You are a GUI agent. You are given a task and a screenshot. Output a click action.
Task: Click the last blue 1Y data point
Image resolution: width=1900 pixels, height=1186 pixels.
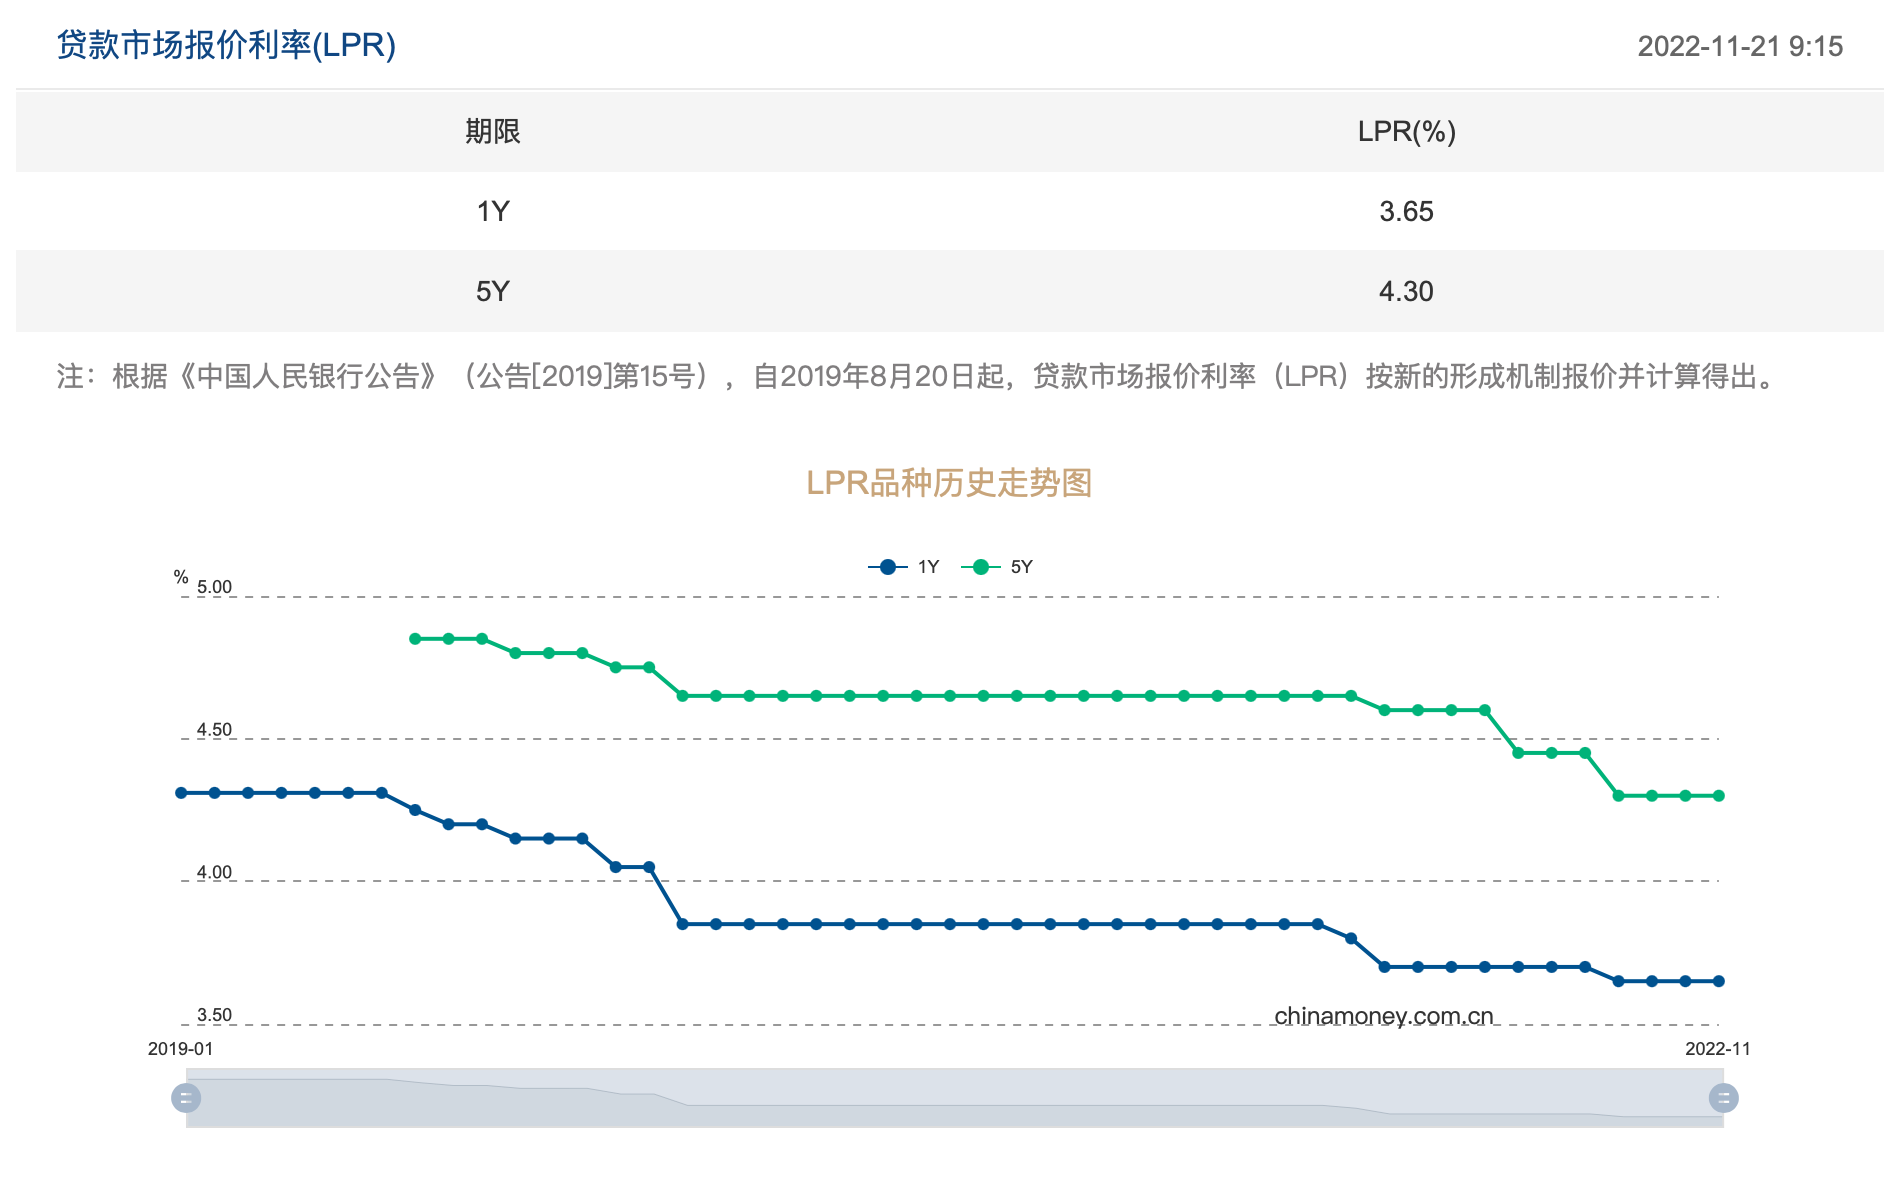1719,981
